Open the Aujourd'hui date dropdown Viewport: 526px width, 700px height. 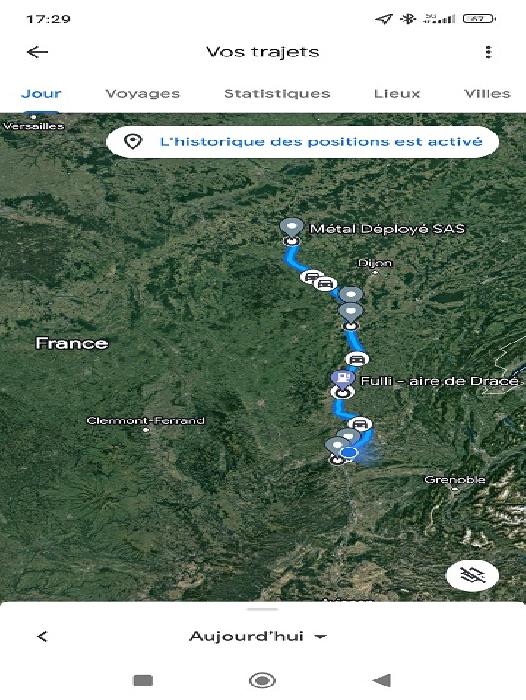258,636
